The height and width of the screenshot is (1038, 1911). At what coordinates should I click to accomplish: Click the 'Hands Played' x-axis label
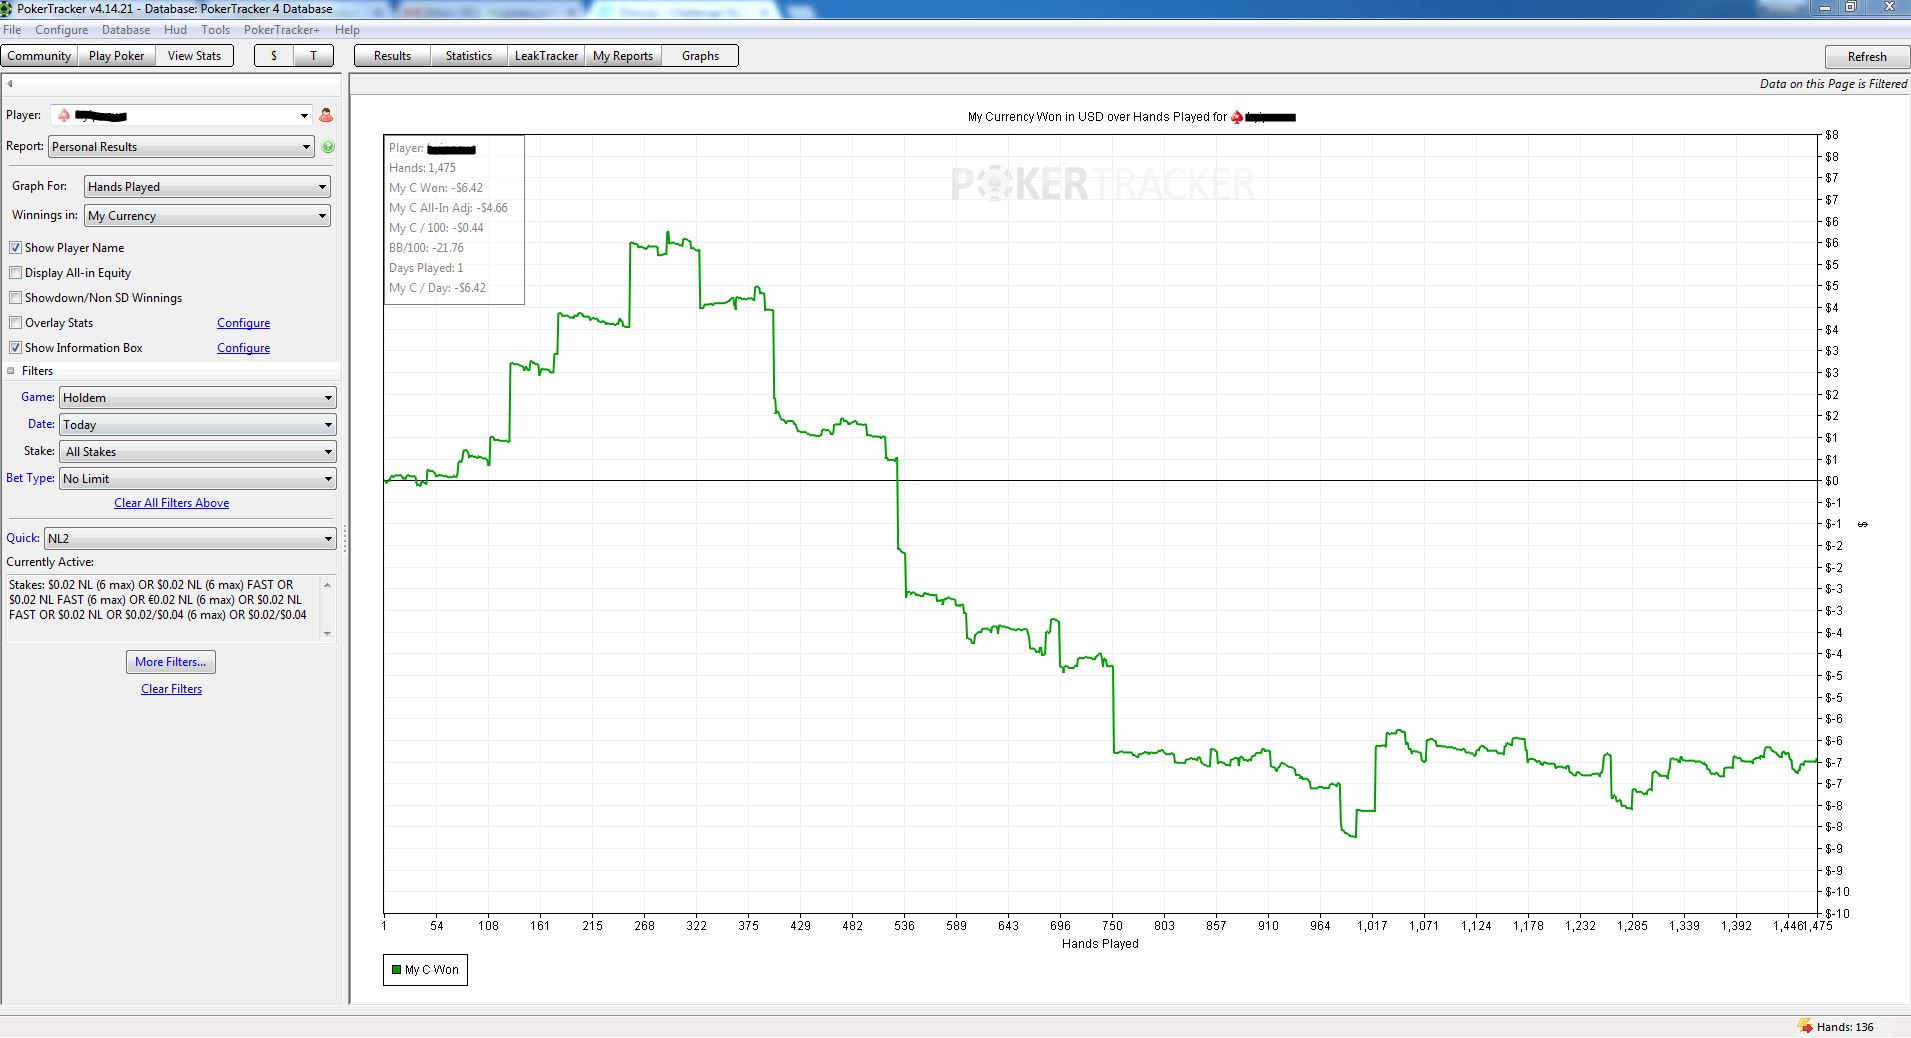point(1100,944)
